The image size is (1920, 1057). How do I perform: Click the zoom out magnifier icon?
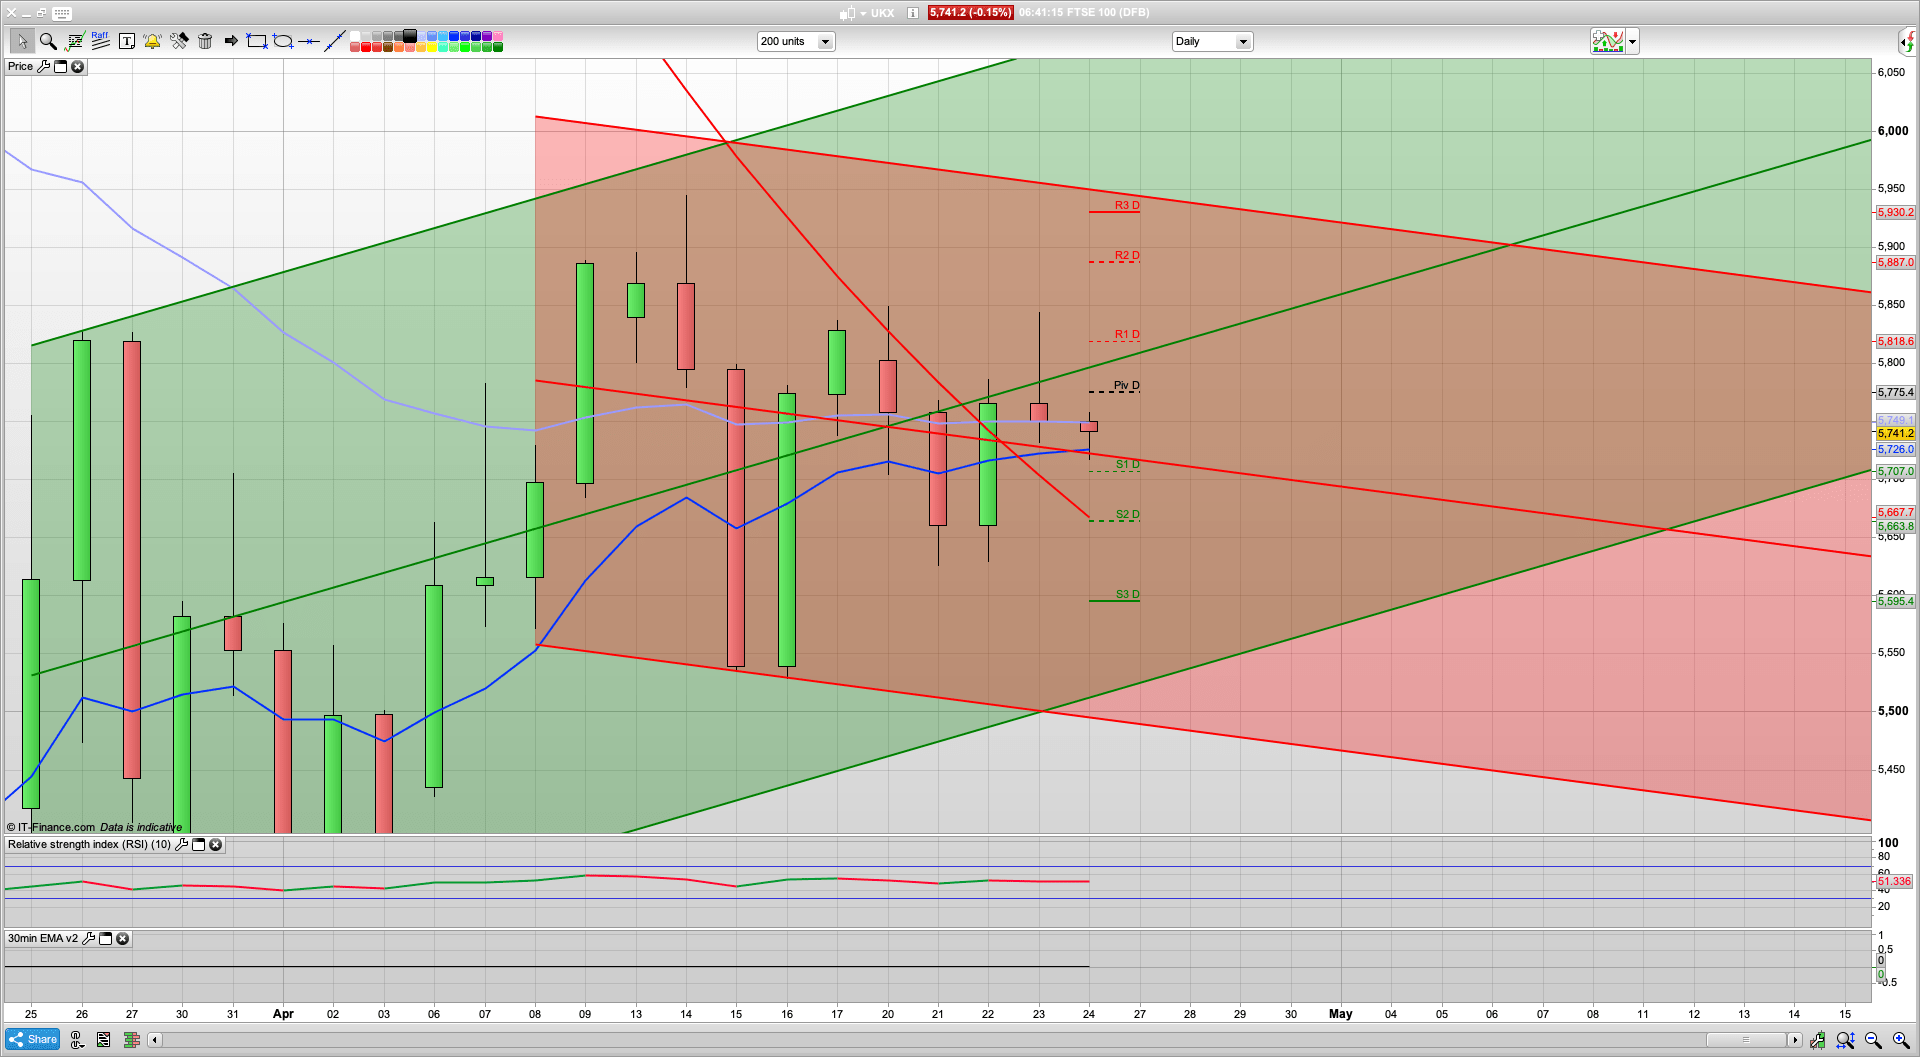tap(1873, 1040)
